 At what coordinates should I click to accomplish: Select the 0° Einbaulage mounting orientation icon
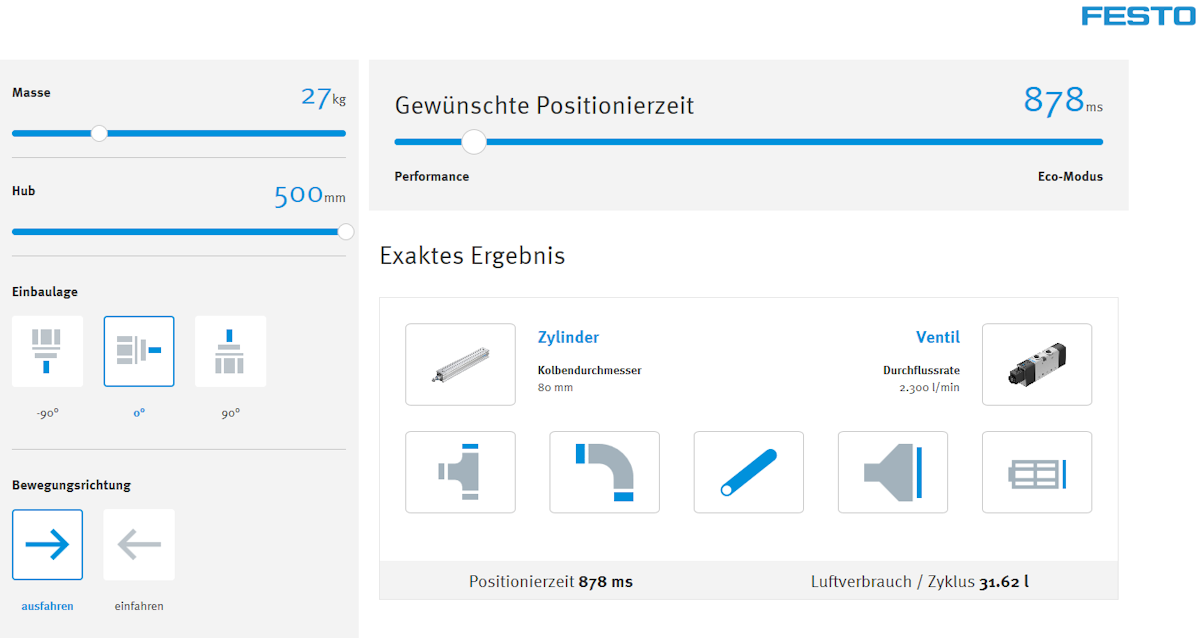(138, 351)
